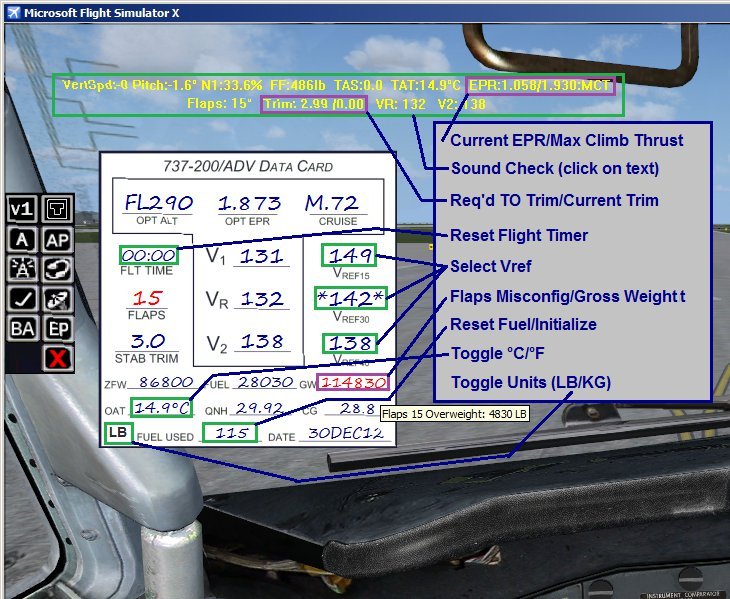Image resolution: width=730 pixels, height=599 pixels.
Task: Click the EPR:1.058/1.930:MCT readout
Action: [x=540, y=86]
